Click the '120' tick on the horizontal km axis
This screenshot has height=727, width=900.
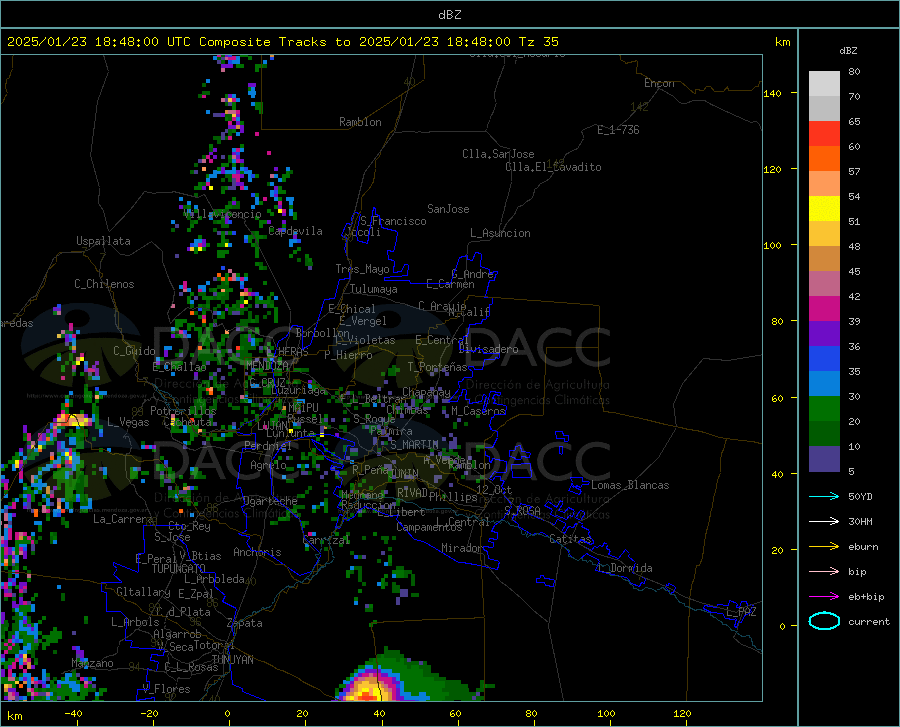click(682, 713)
